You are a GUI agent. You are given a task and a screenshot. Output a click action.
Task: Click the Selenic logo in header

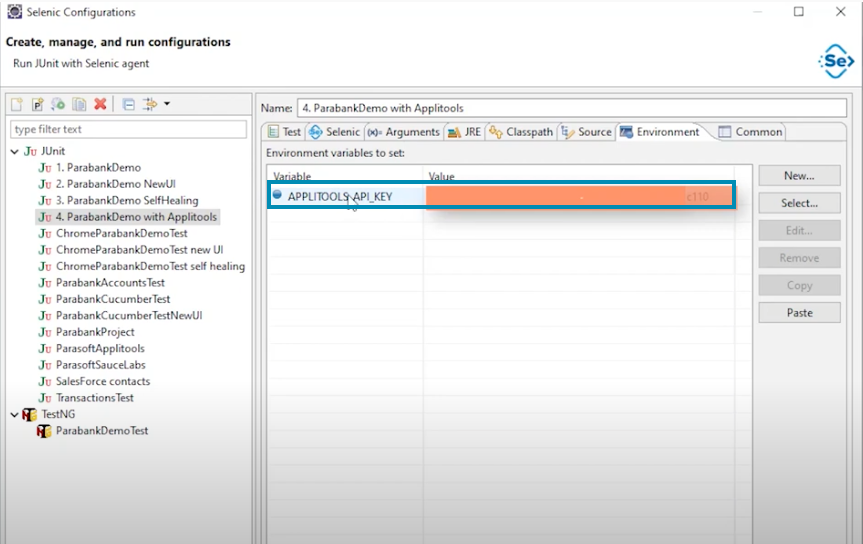[x=835, y=62]
